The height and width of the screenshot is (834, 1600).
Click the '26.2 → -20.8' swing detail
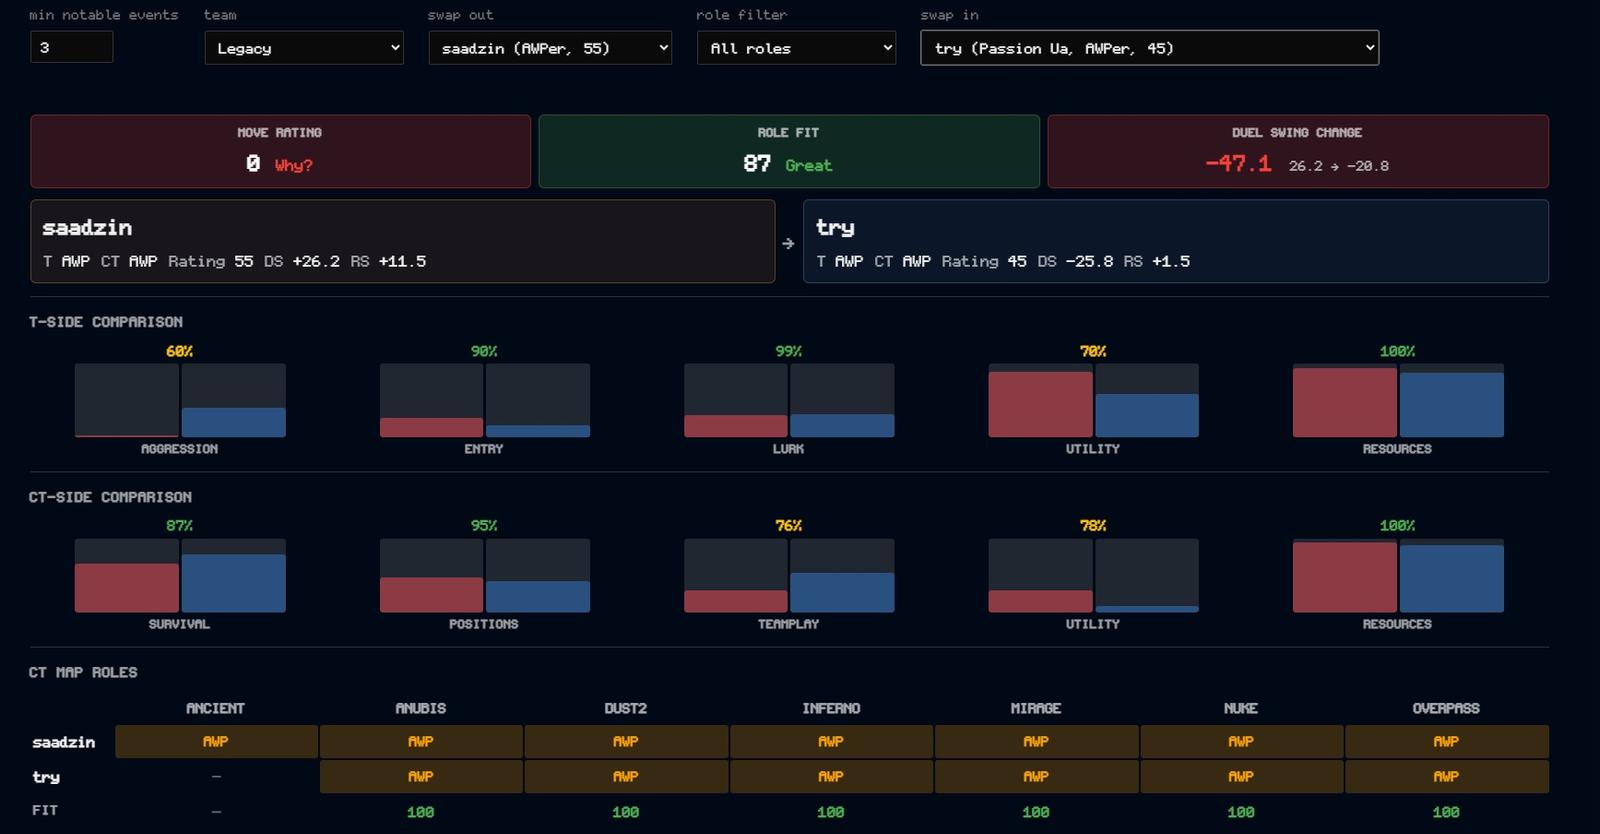point(1339,166)
